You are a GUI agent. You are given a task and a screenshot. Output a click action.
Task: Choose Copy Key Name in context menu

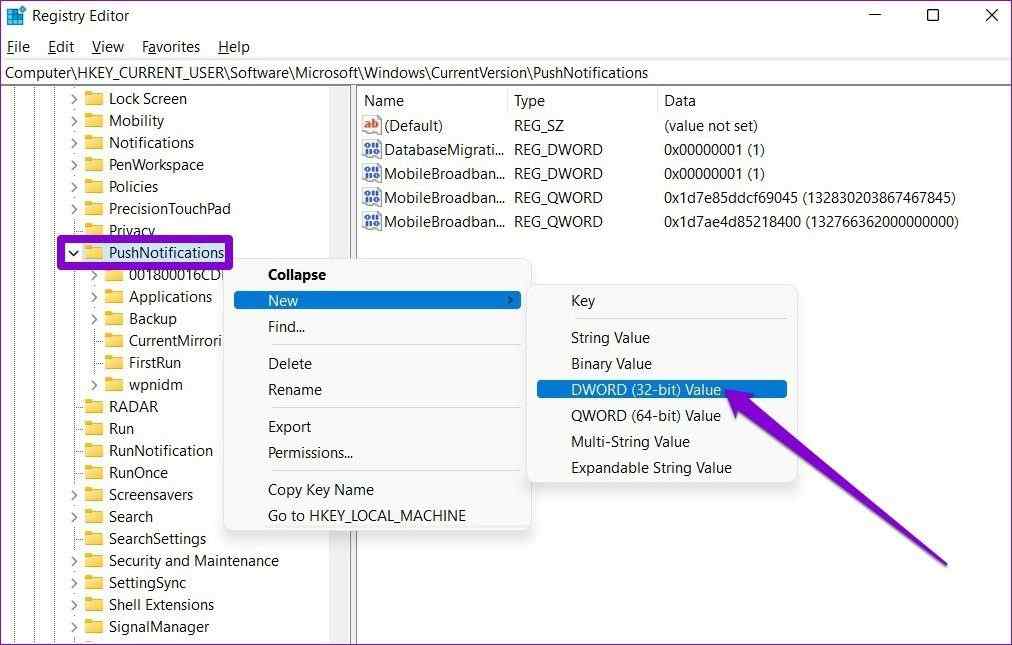(x=377, y=489)
